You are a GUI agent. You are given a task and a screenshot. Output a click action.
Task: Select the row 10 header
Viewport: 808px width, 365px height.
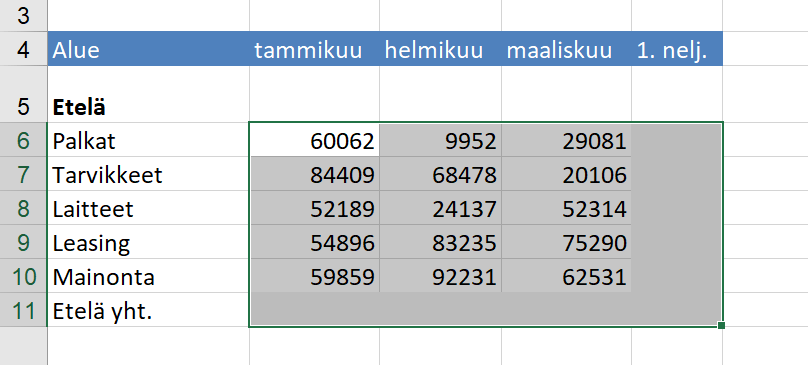24,276
